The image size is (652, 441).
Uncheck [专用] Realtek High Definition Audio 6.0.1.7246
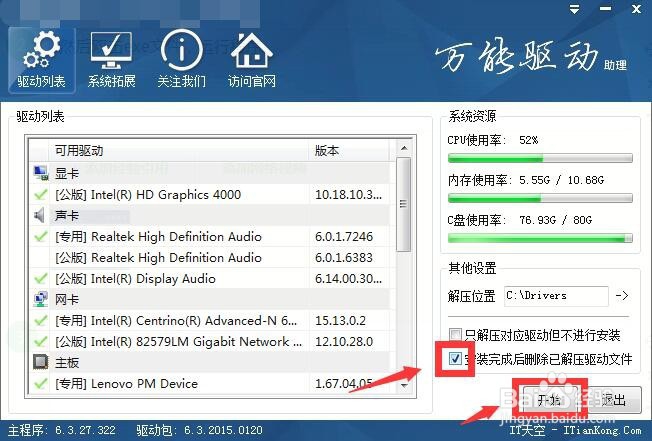point(40,237)
